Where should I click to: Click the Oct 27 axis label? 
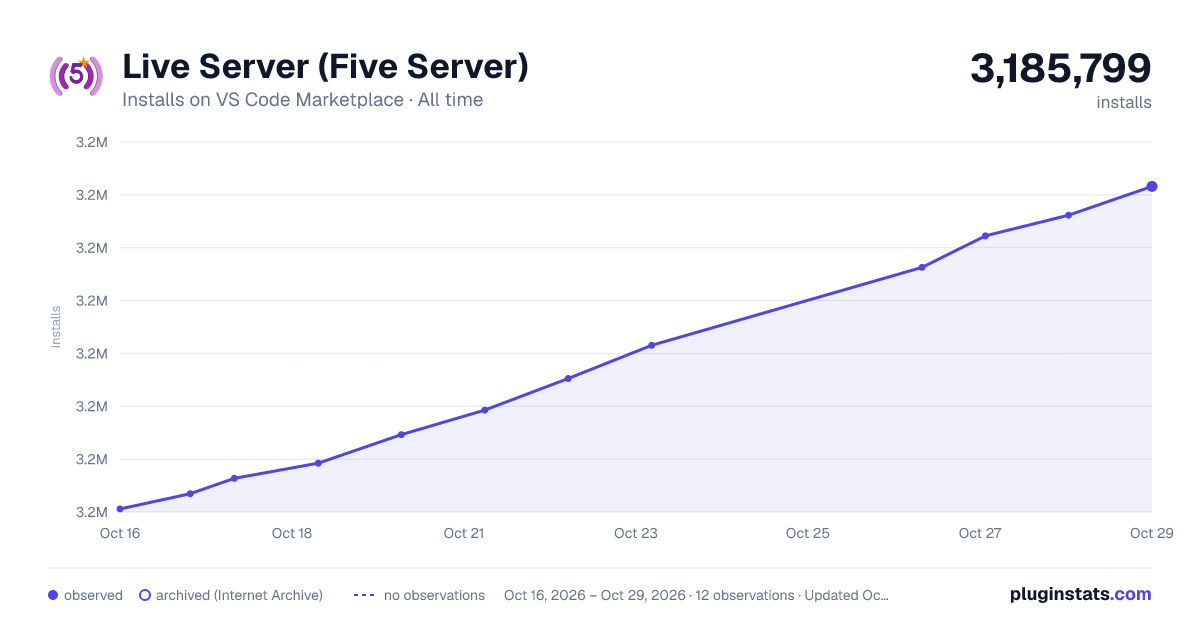coord(980,533)
